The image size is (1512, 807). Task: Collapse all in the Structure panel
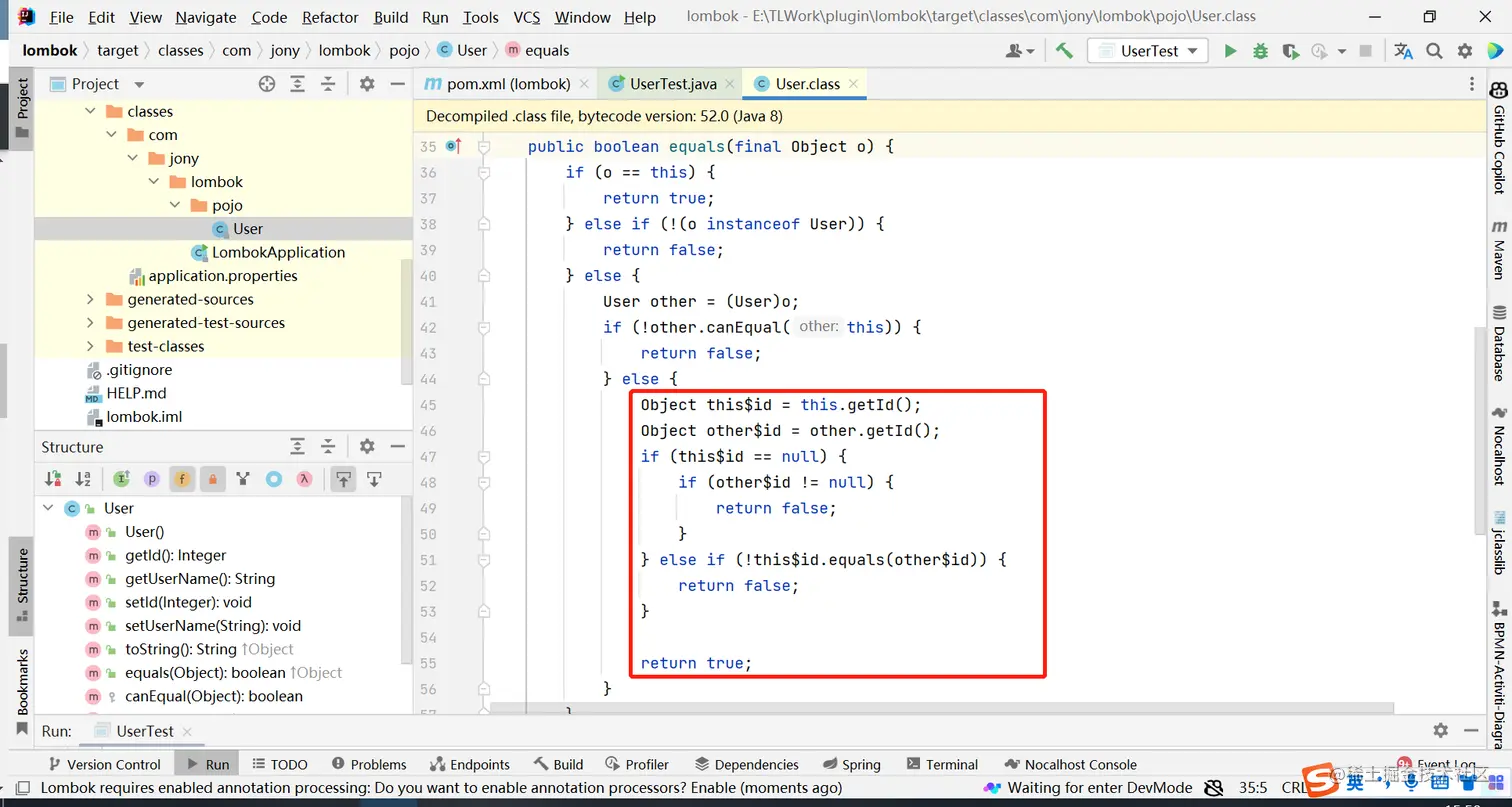click(x=327, y=447)
